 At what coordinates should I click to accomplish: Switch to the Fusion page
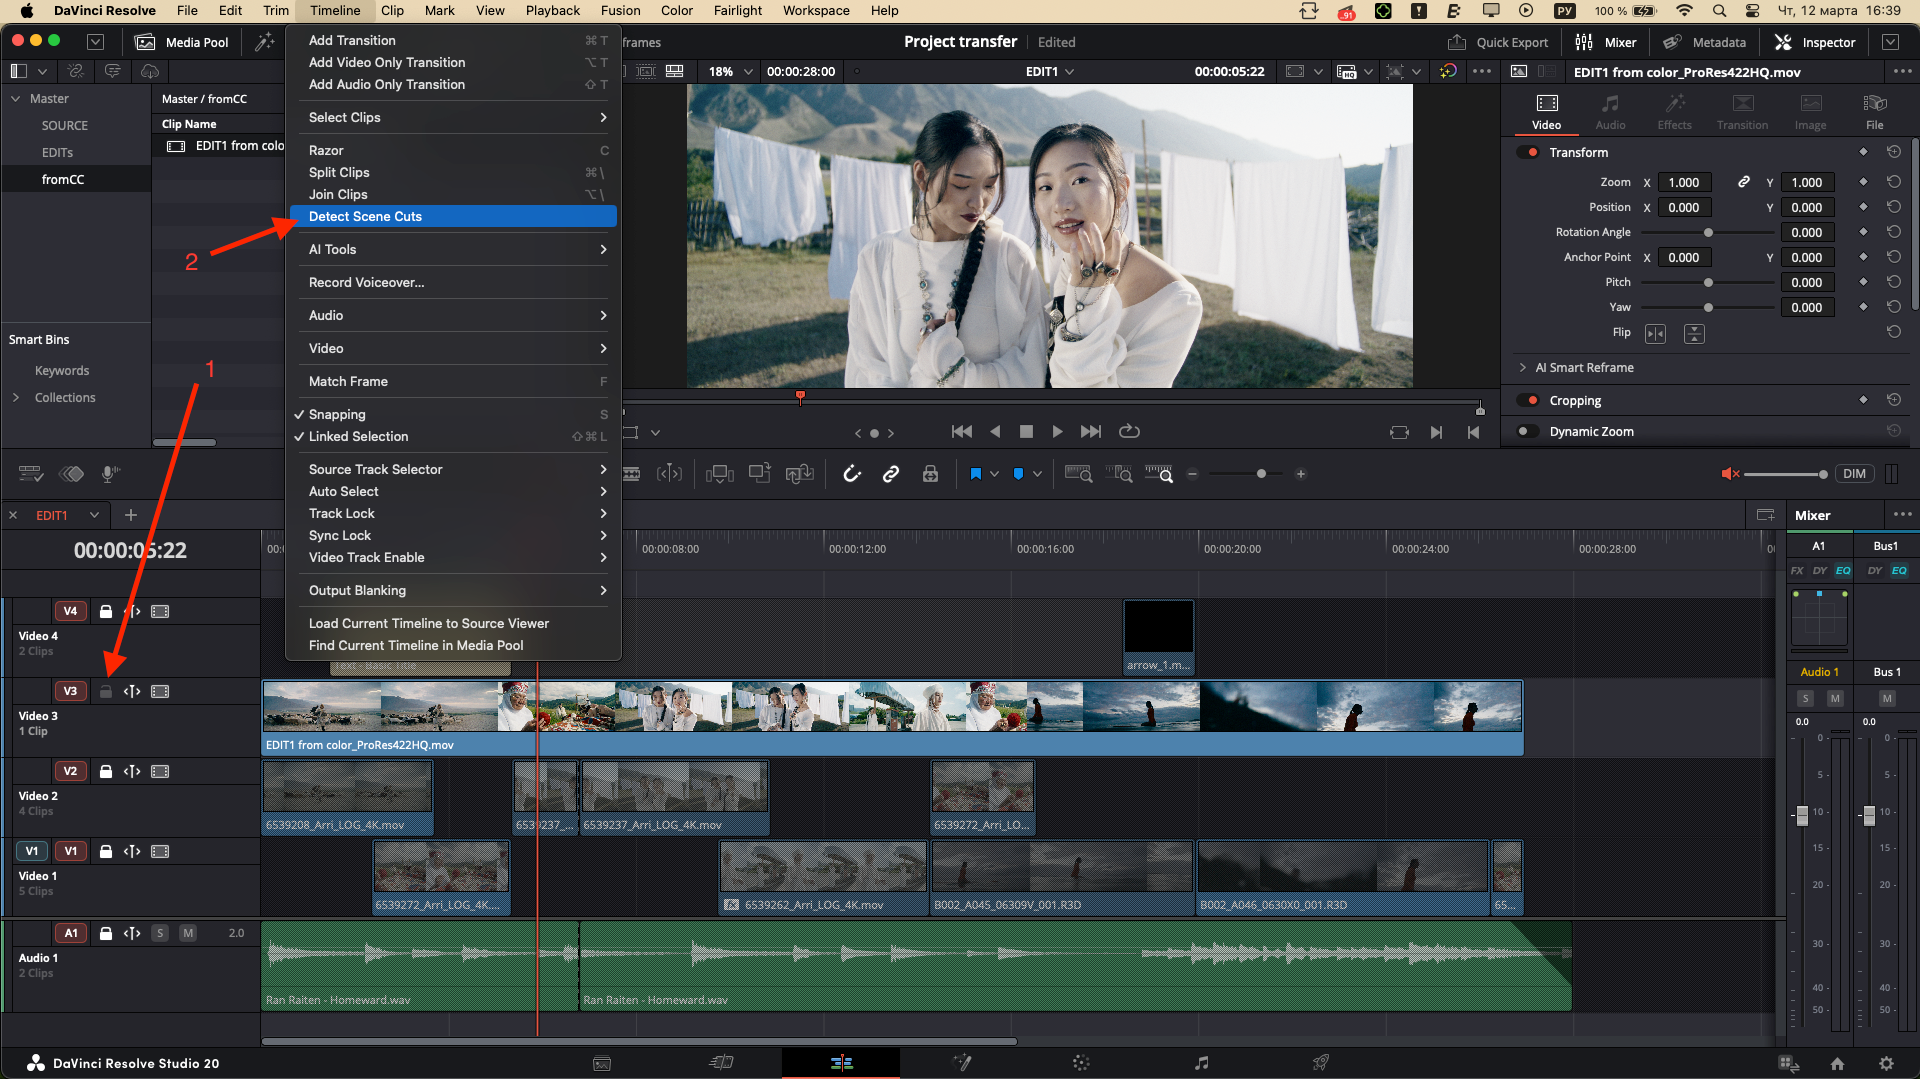point(962,1063)
